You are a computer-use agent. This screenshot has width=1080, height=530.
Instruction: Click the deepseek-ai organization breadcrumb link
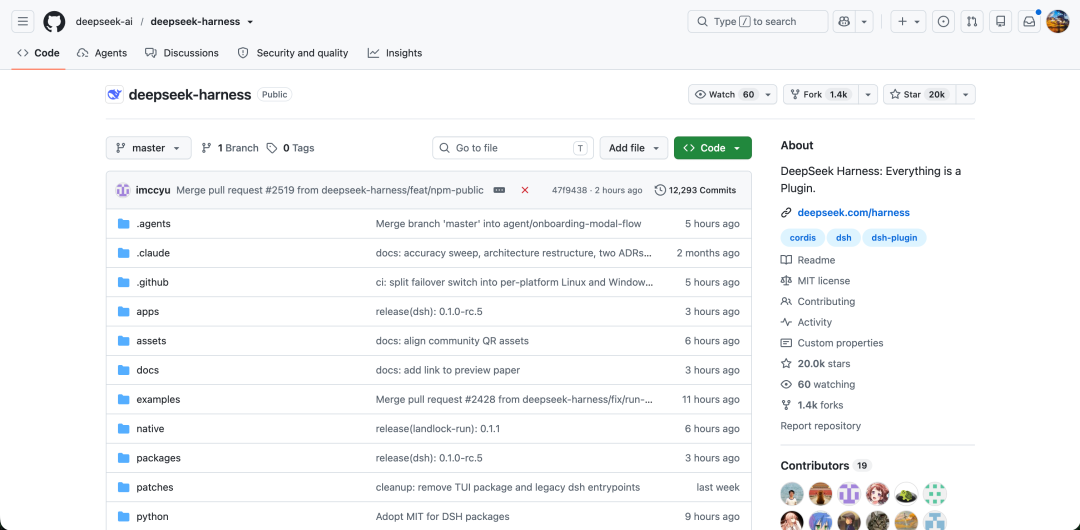(x=105, y=21)
